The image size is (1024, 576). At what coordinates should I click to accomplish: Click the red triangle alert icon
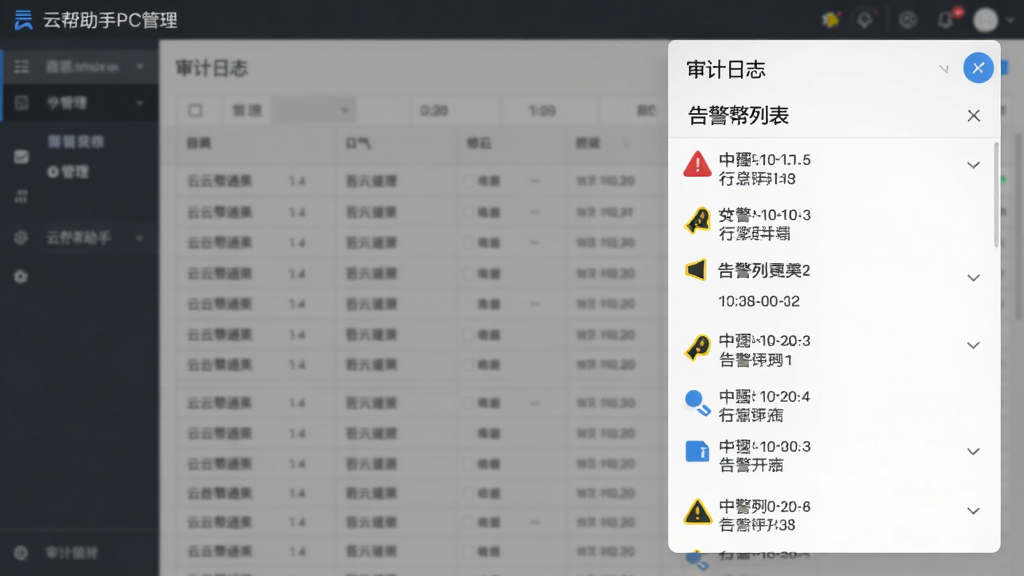pos(697,165)
